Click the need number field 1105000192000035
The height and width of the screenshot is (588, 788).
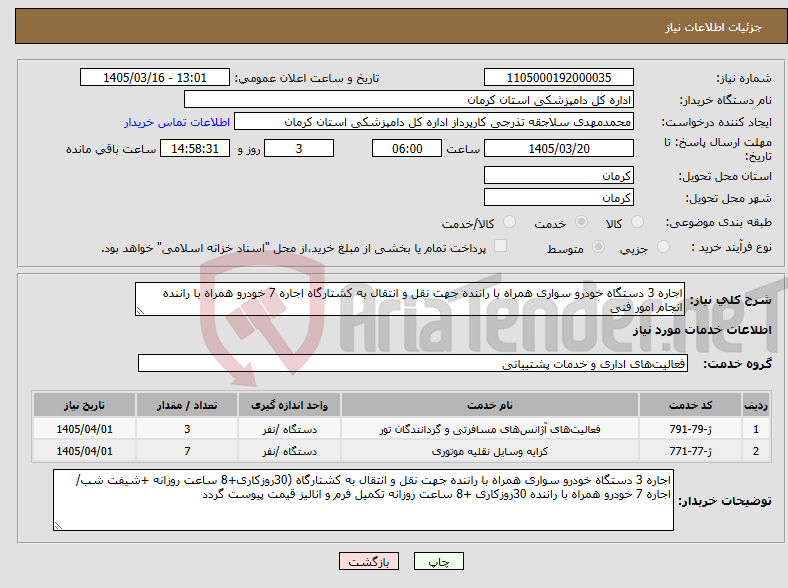point(558,77)
